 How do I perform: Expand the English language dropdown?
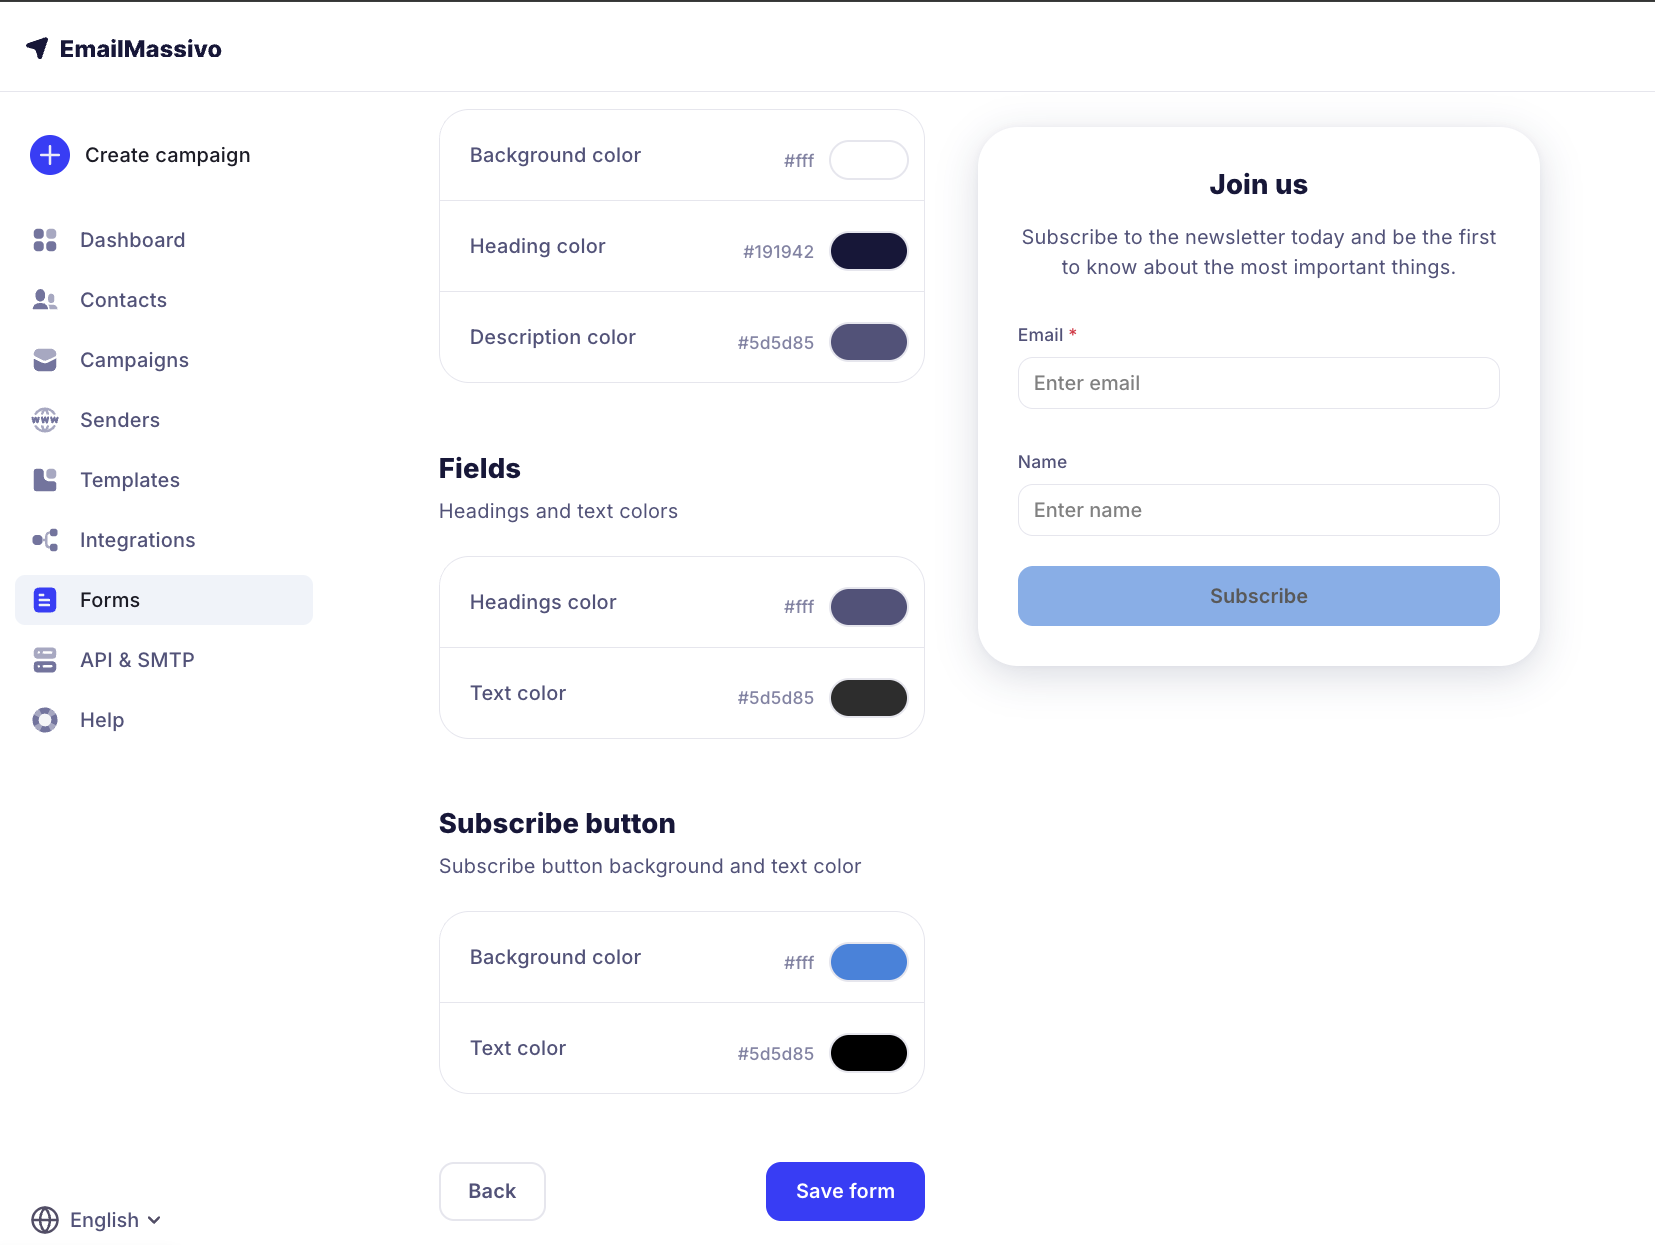click(97, 1220)
